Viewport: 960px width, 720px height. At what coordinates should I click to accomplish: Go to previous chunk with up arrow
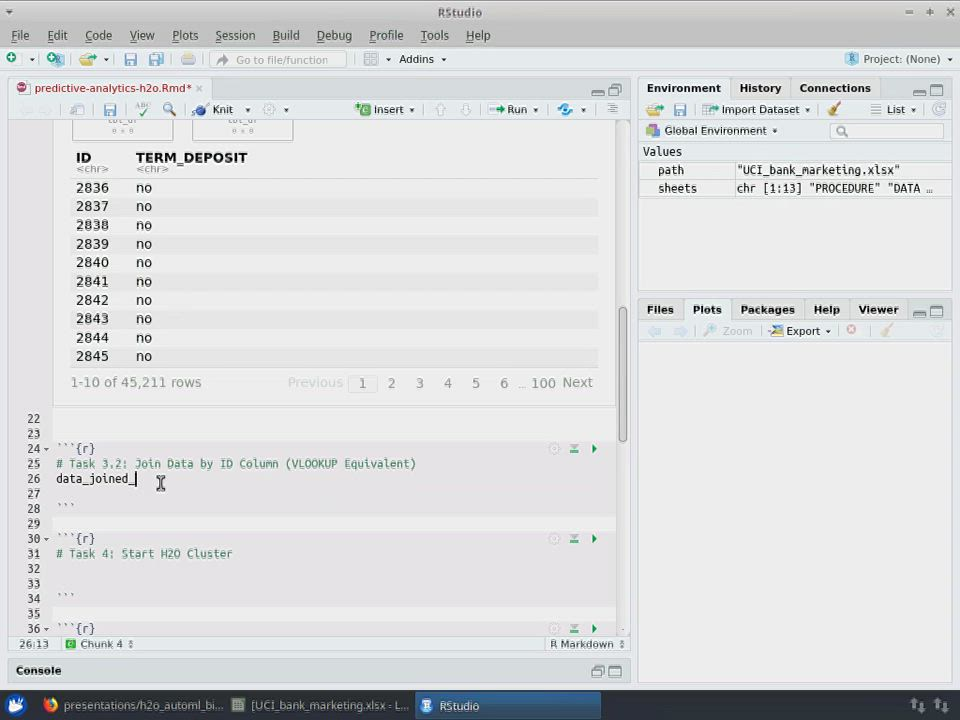440,110
